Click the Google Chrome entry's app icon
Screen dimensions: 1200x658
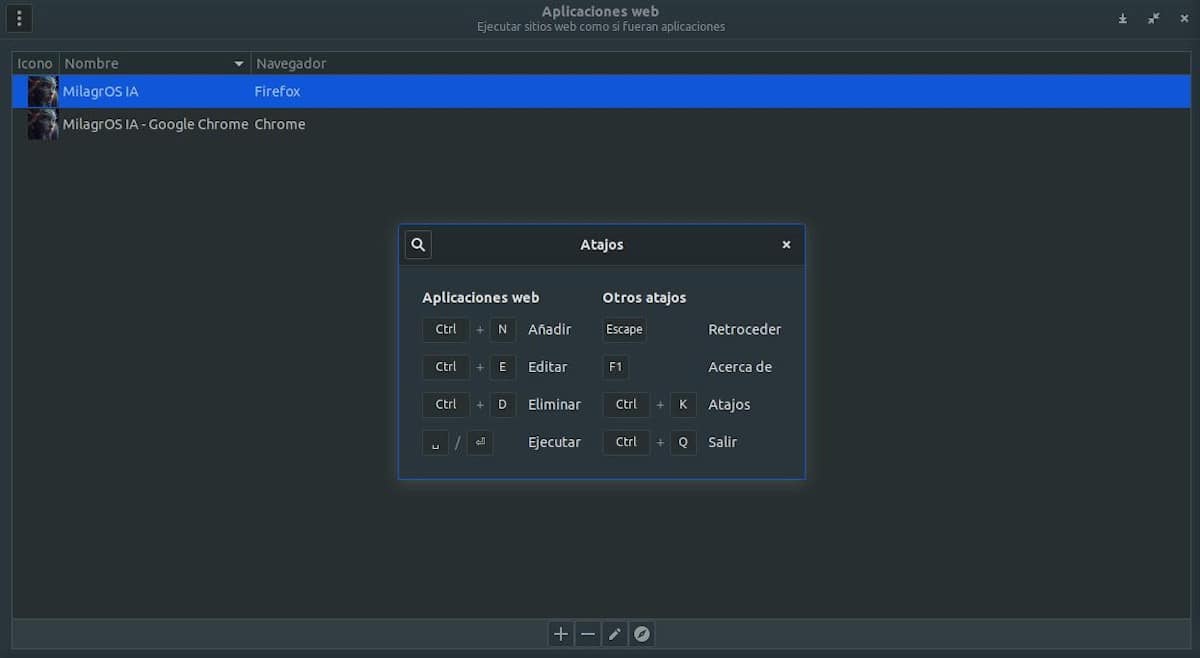point(41,124)
